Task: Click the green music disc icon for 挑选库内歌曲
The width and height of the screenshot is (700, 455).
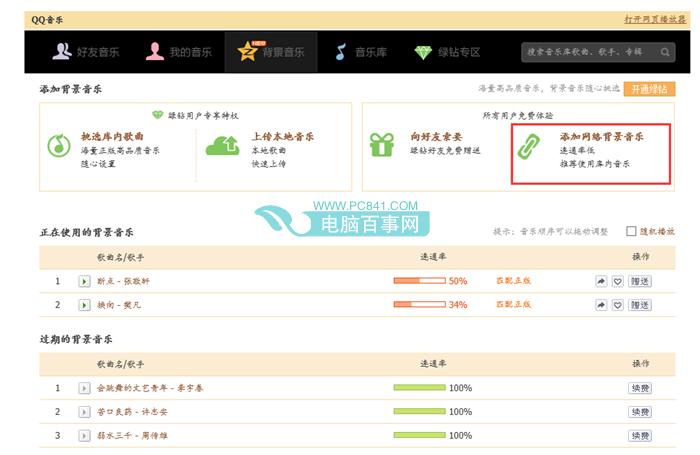Action: click(x=59, y=147)
